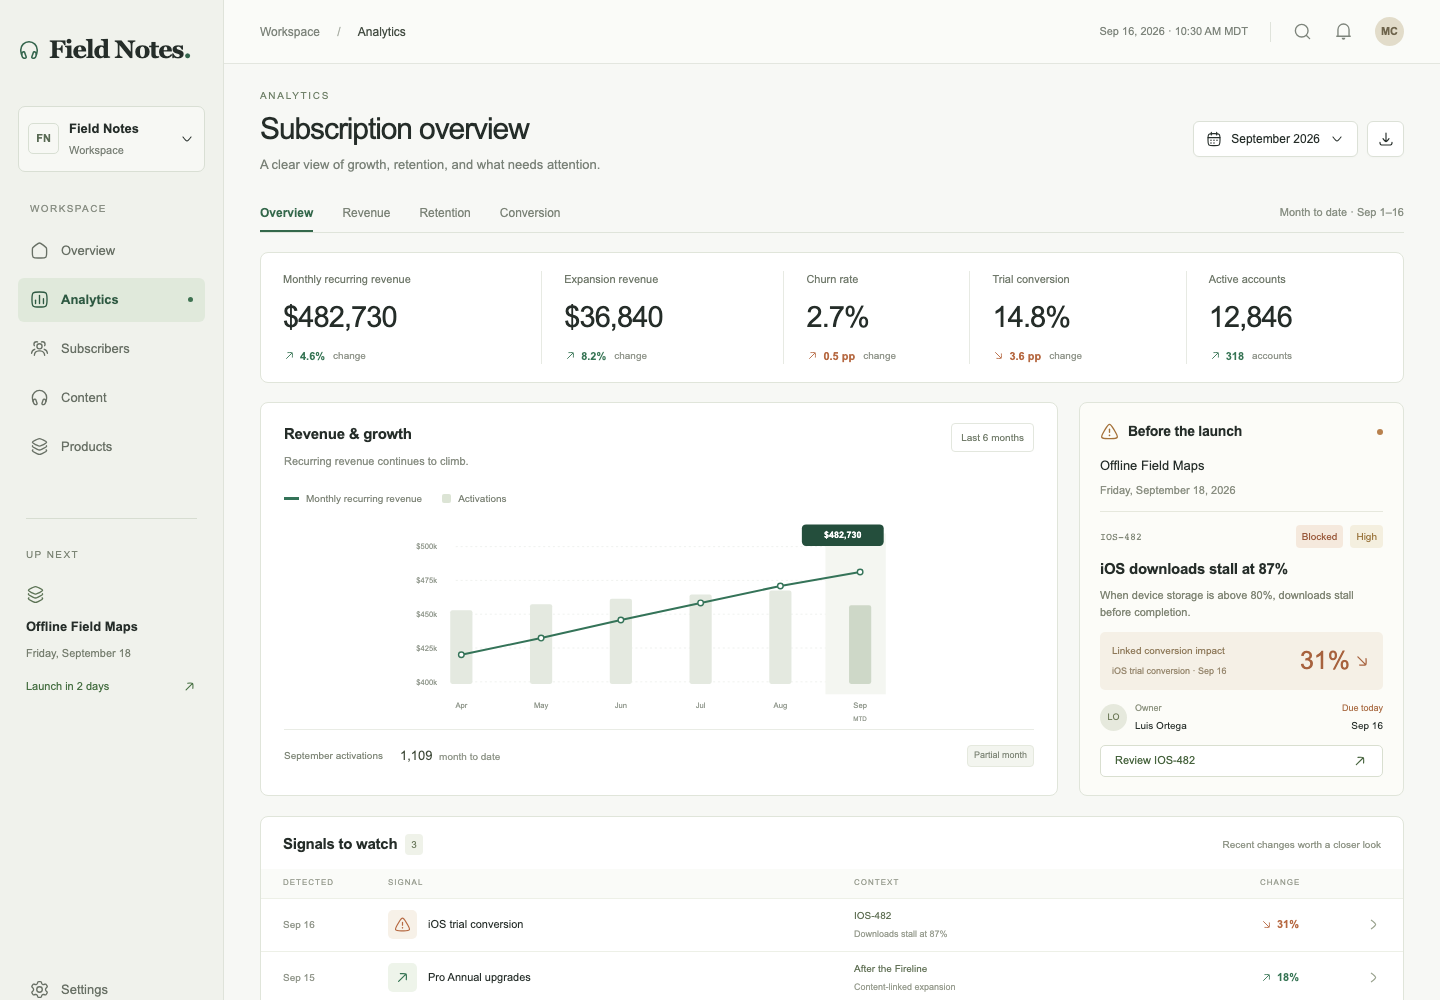
Task: Click the Blocked status tag
Action: (1319, 537)
